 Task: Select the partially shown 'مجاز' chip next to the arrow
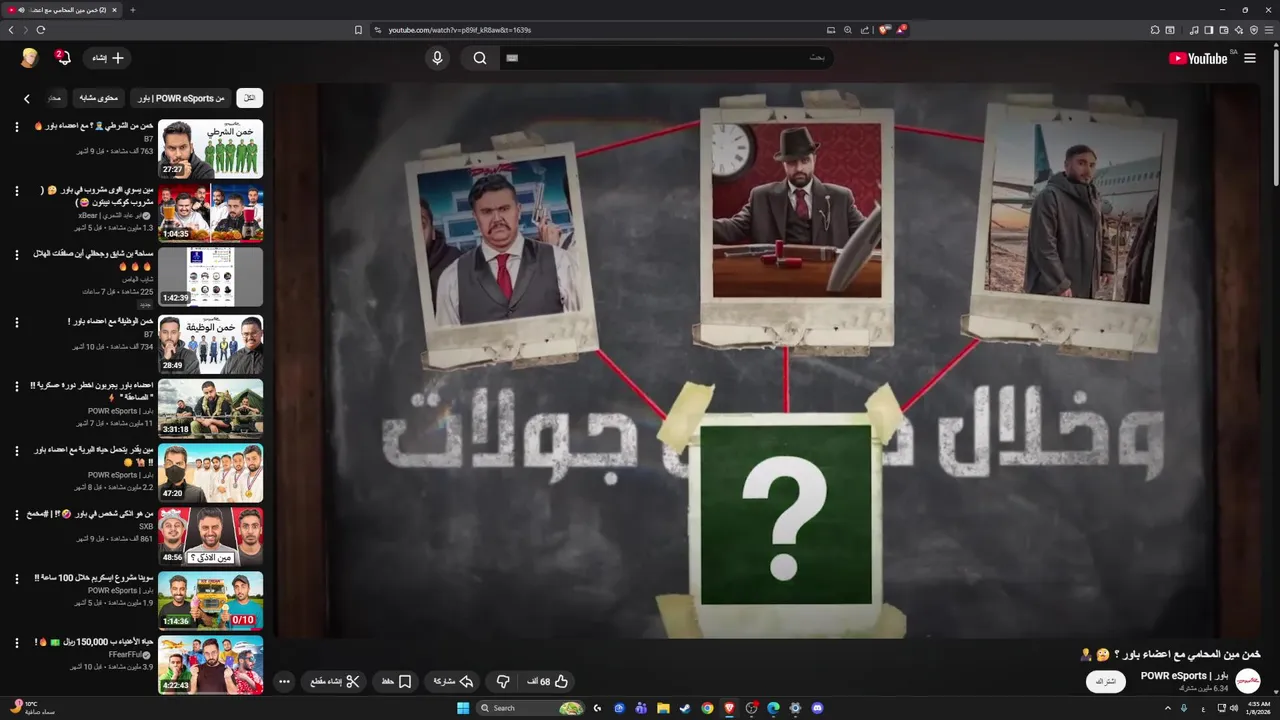tap(56, 98)
